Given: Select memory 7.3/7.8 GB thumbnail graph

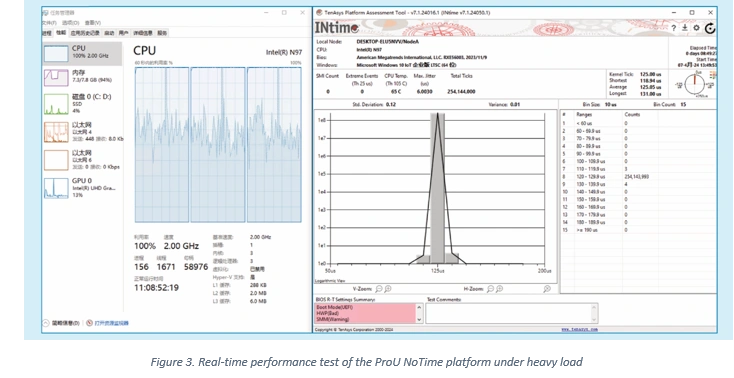Looking at the screenshot, I should pos(56,78).
